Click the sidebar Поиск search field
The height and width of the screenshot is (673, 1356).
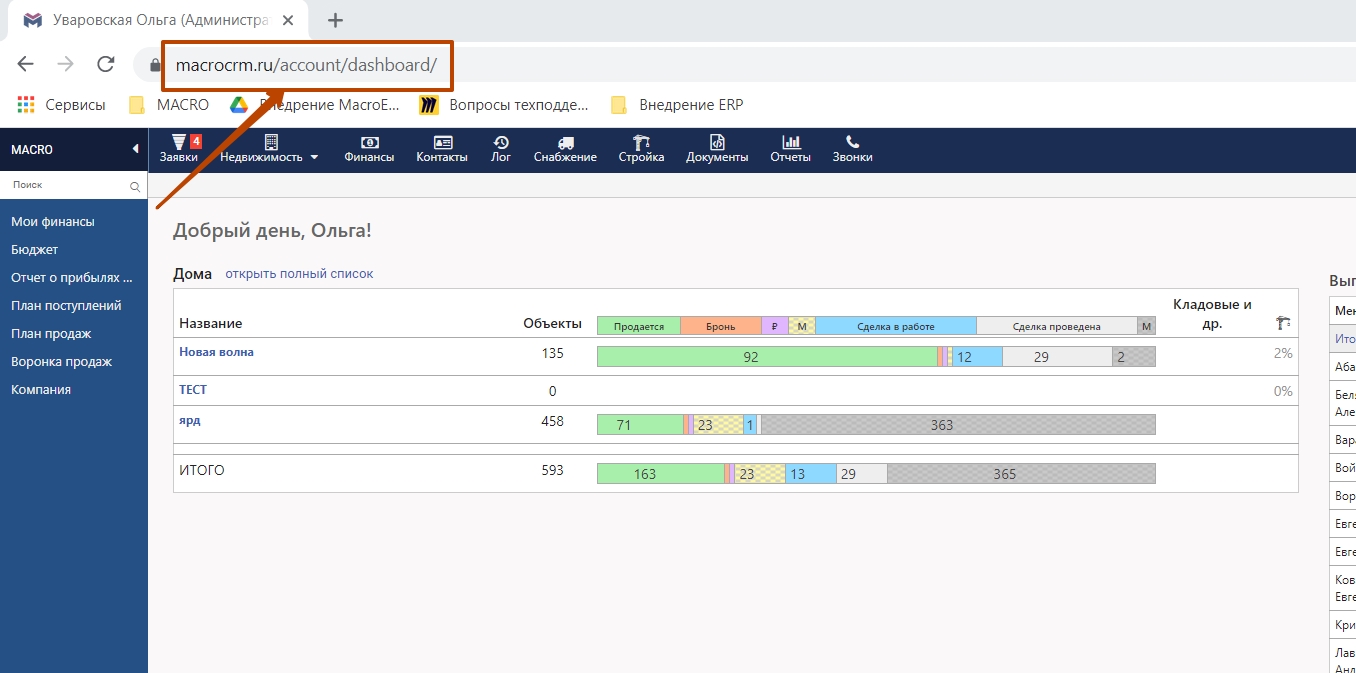pyautogui.click(x=68, y=185)
